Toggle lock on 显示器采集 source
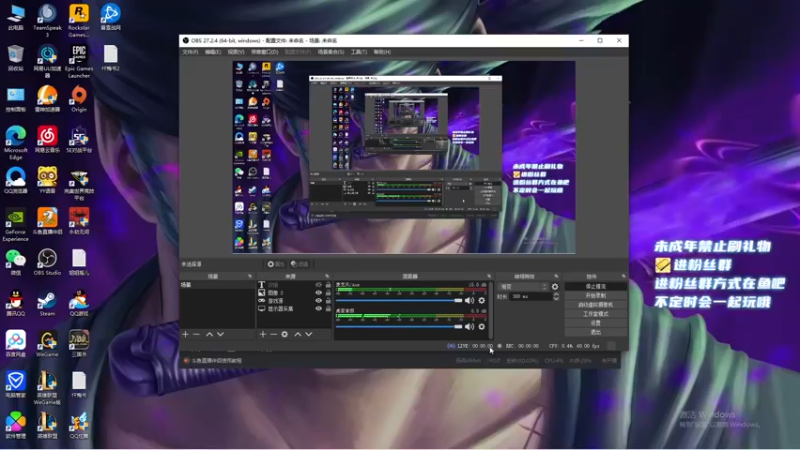 pos(328,309)
